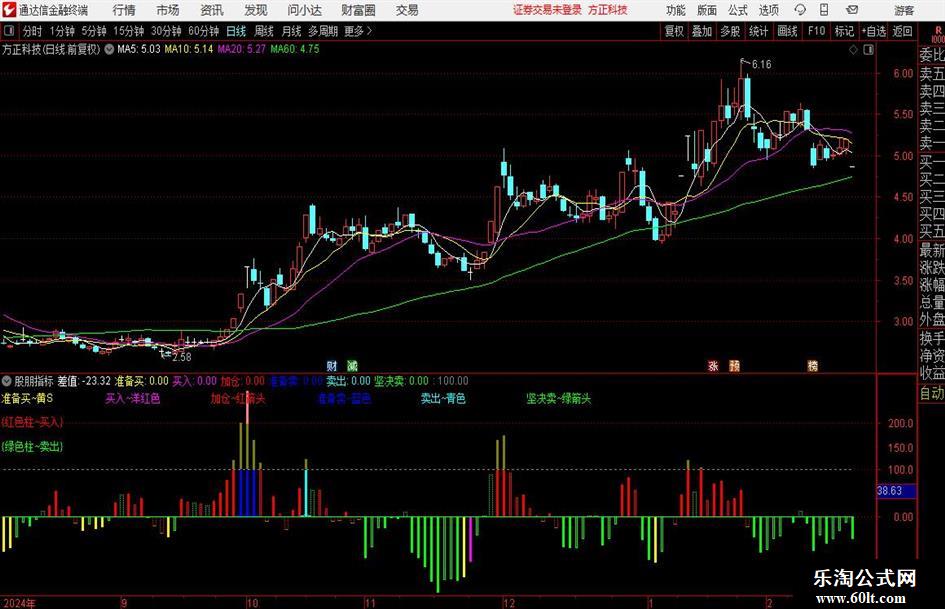Click the 游客 user label
The image size is (945, 609).
904,10
